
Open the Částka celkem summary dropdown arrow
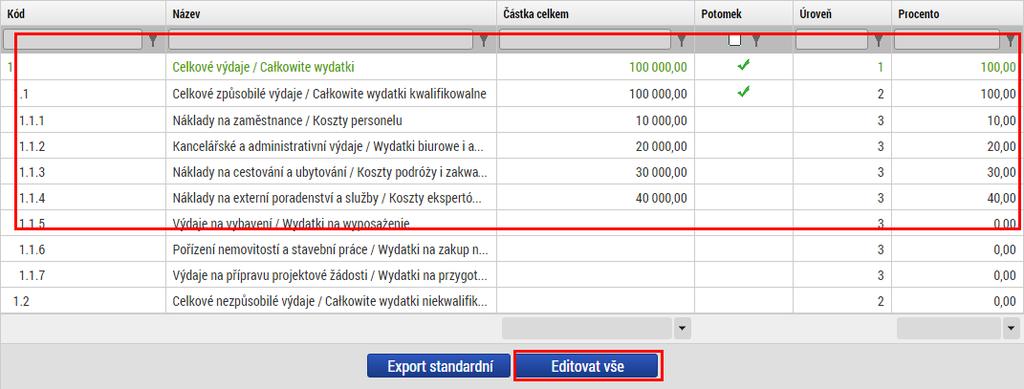tap(682, 329)
